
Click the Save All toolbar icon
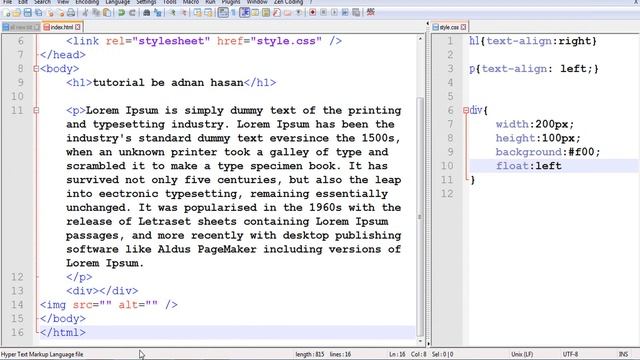tap(38, 13)
